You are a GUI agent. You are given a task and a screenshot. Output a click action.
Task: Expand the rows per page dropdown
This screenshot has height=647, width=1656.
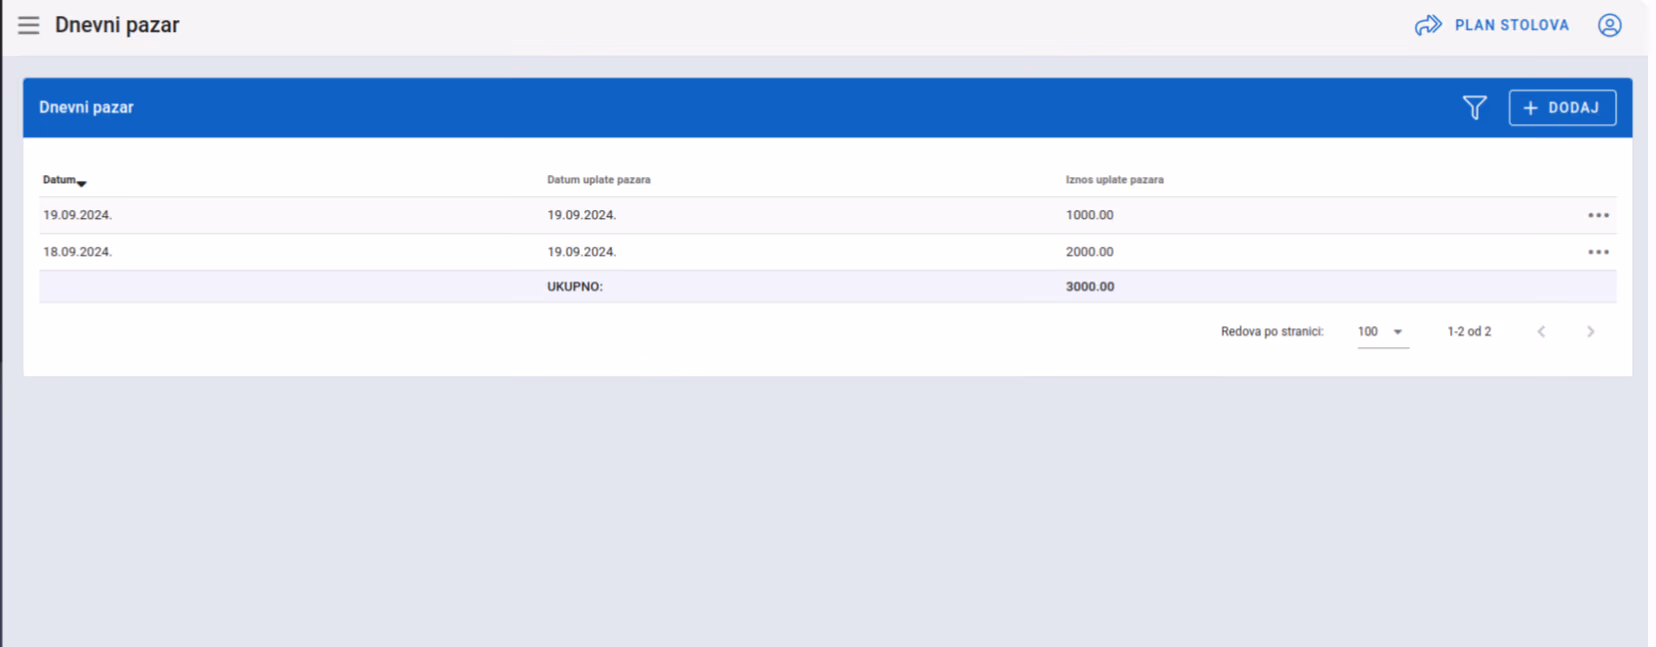[x=1383, y=332]
